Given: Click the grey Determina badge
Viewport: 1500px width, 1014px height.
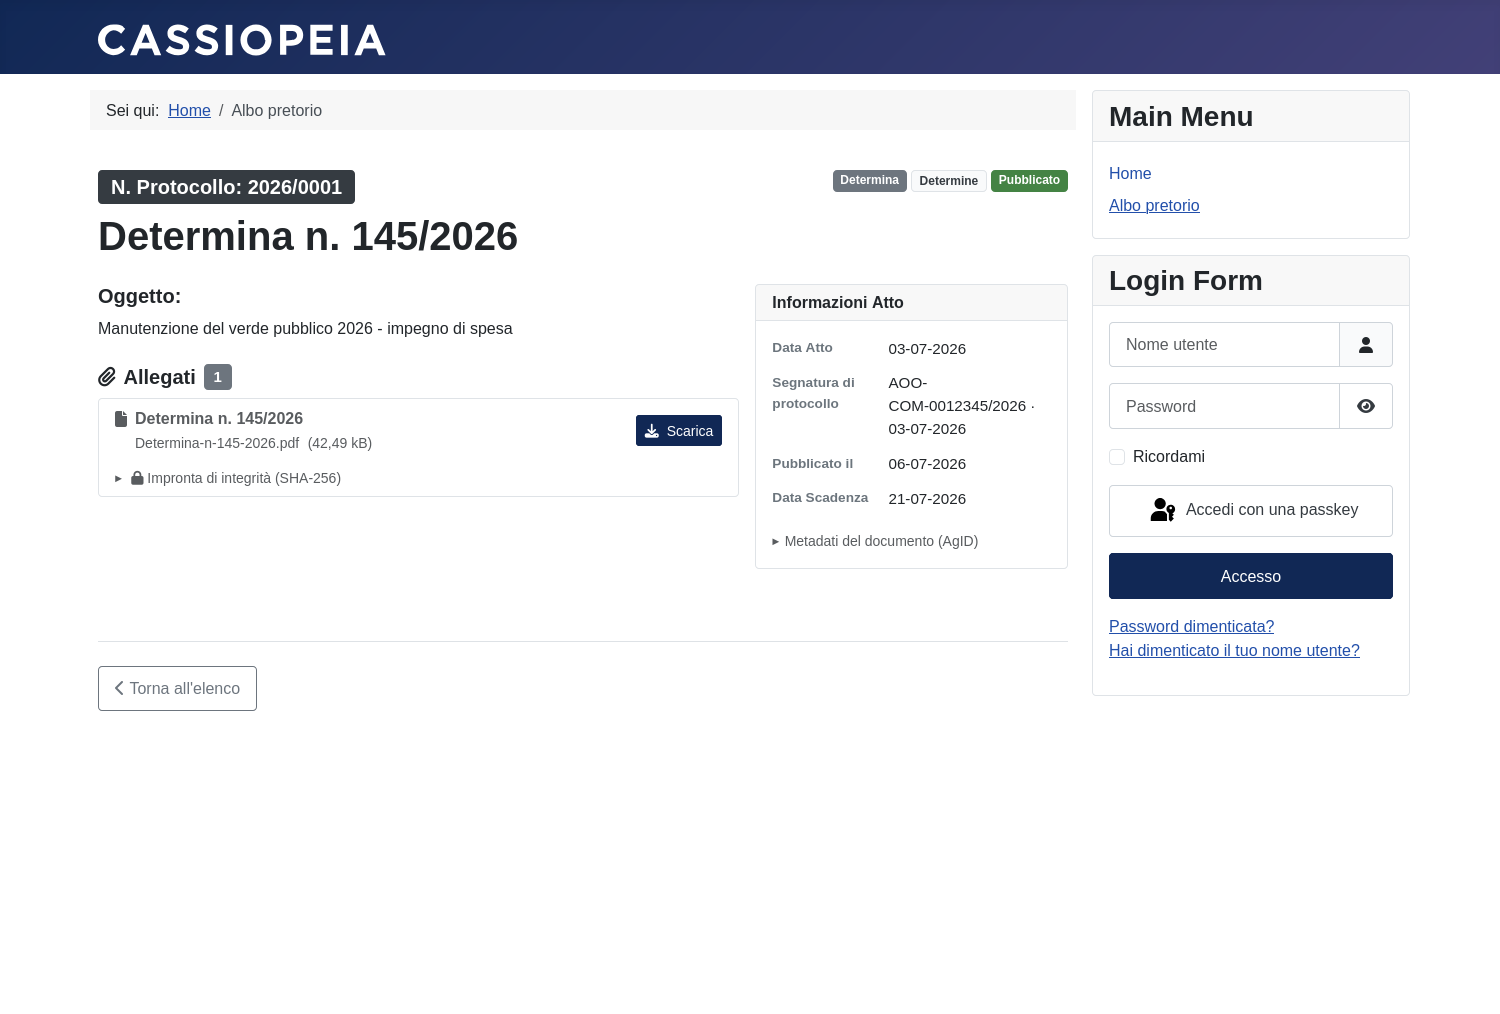Looking at the screenshot, I should coord(870,181).
